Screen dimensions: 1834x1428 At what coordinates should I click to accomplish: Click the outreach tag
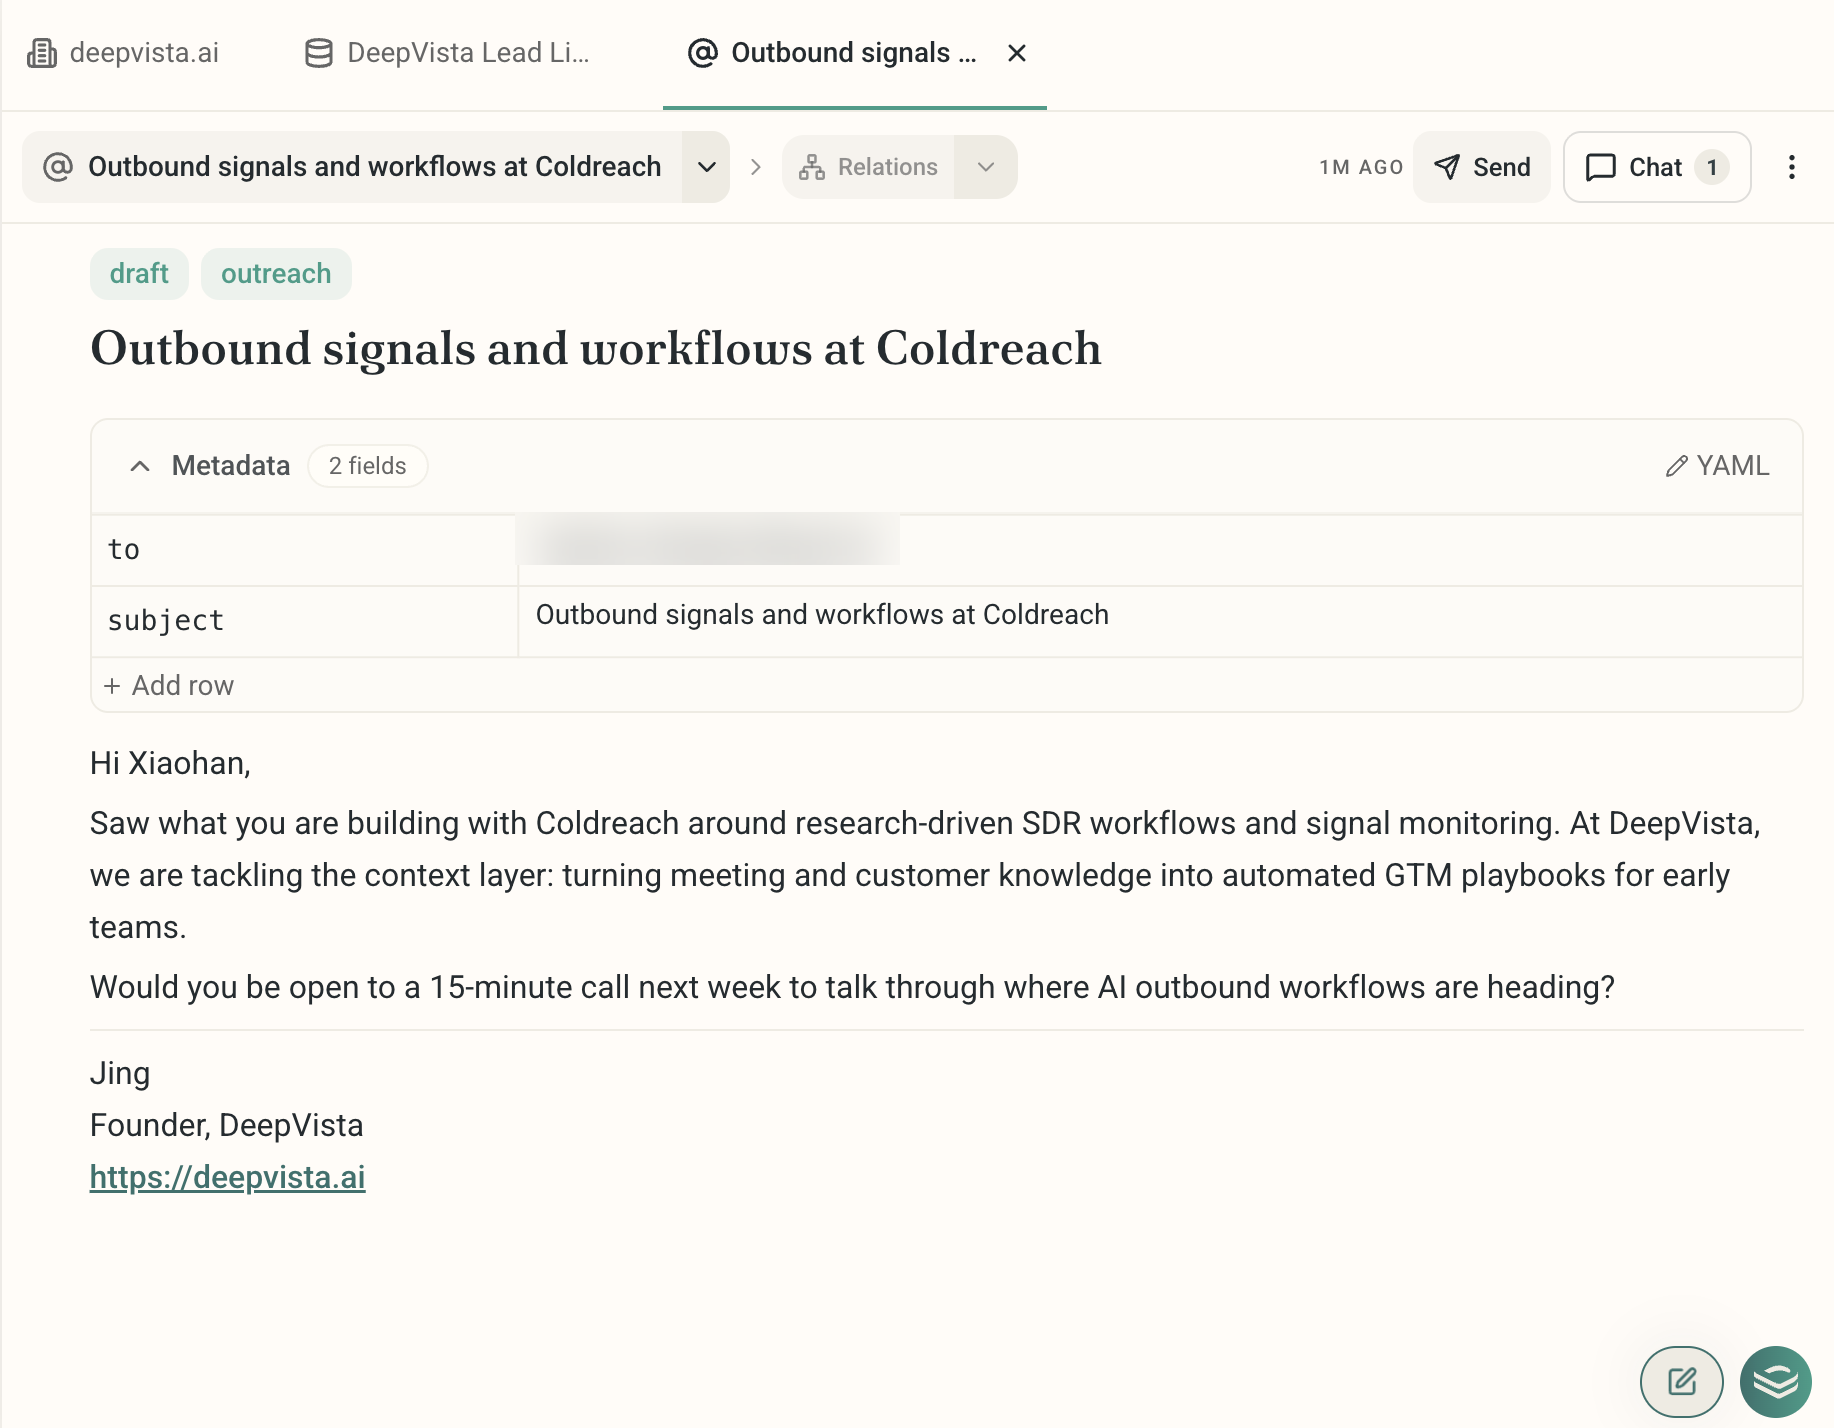[x=276, y=274]
